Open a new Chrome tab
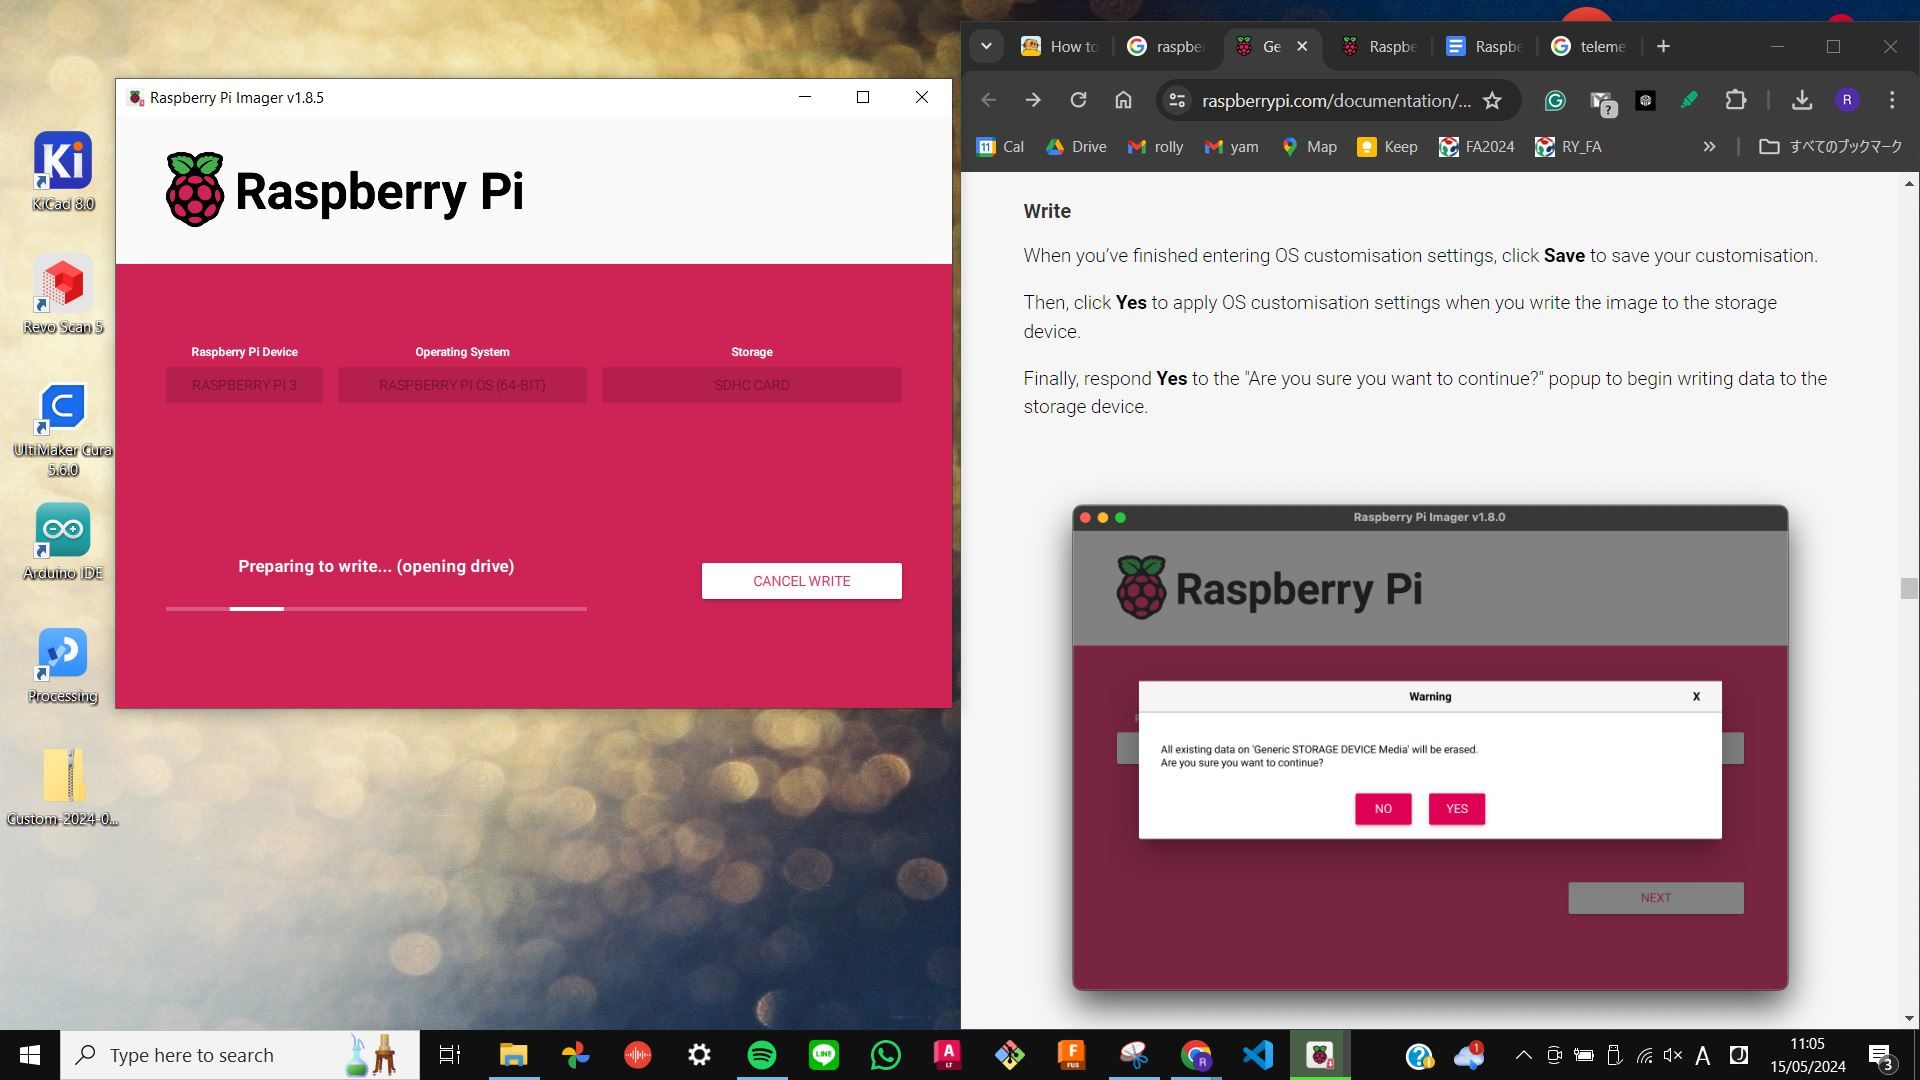1920x1080 pixels. [1663, 46]
